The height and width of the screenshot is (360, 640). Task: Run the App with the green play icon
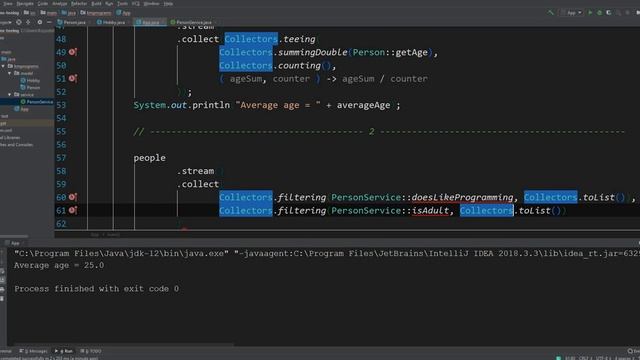pyautogui.click(x=590, y=13)
